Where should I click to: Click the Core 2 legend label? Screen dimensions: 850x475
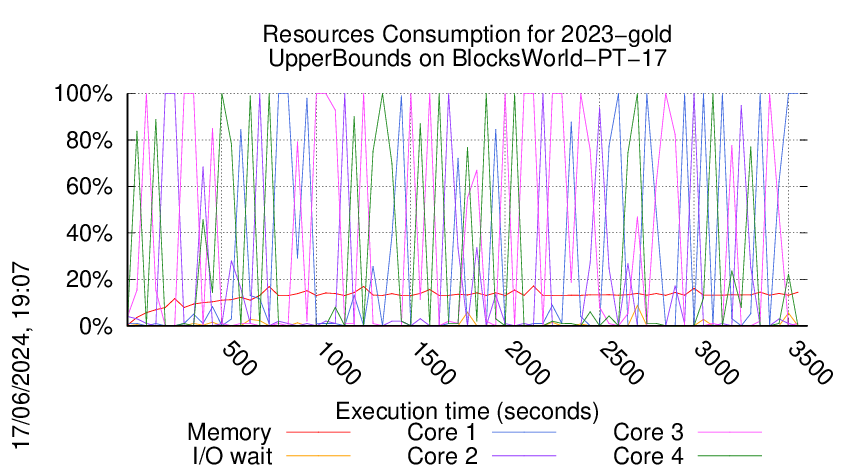(442, 456)
